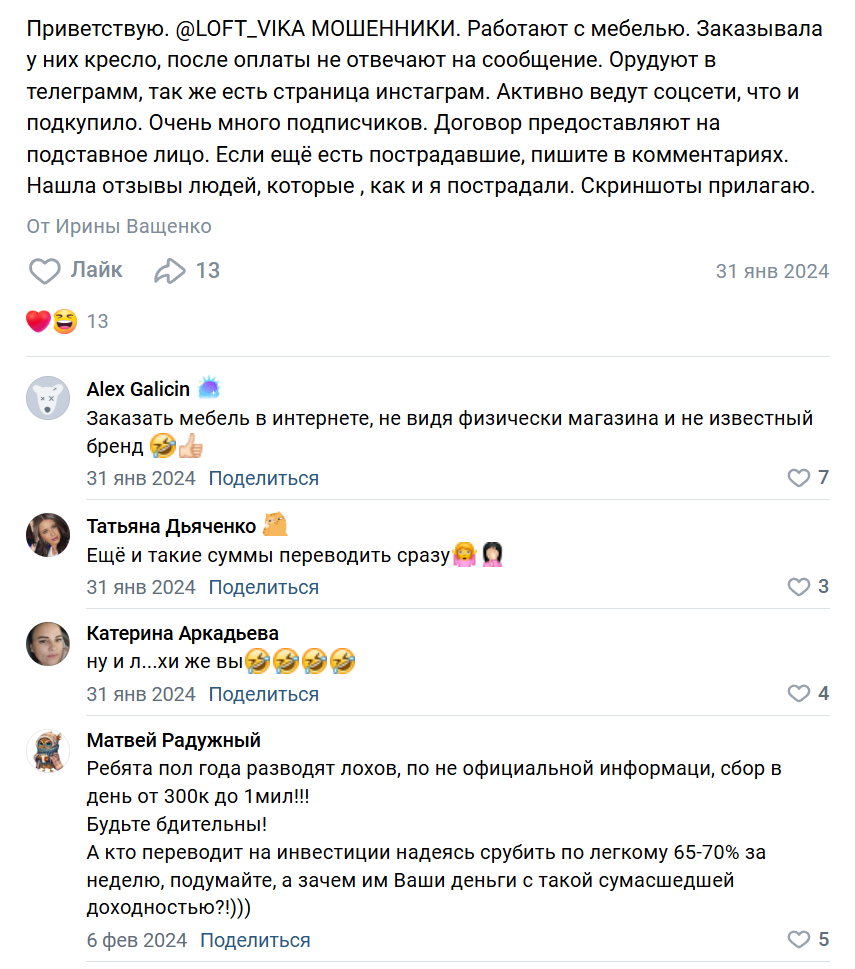Like Alex Galicin's comment
855x969 pixels.
click(x=798, y=478)
